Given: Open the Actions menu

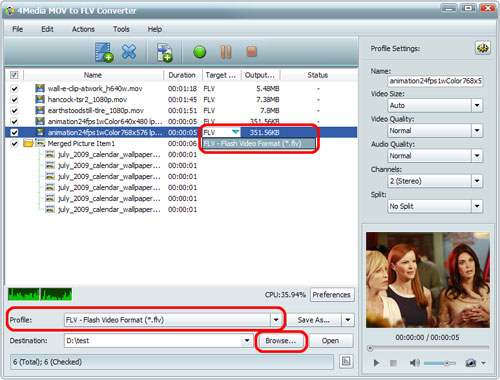Looking at the screenshot, I should point(83,29).
